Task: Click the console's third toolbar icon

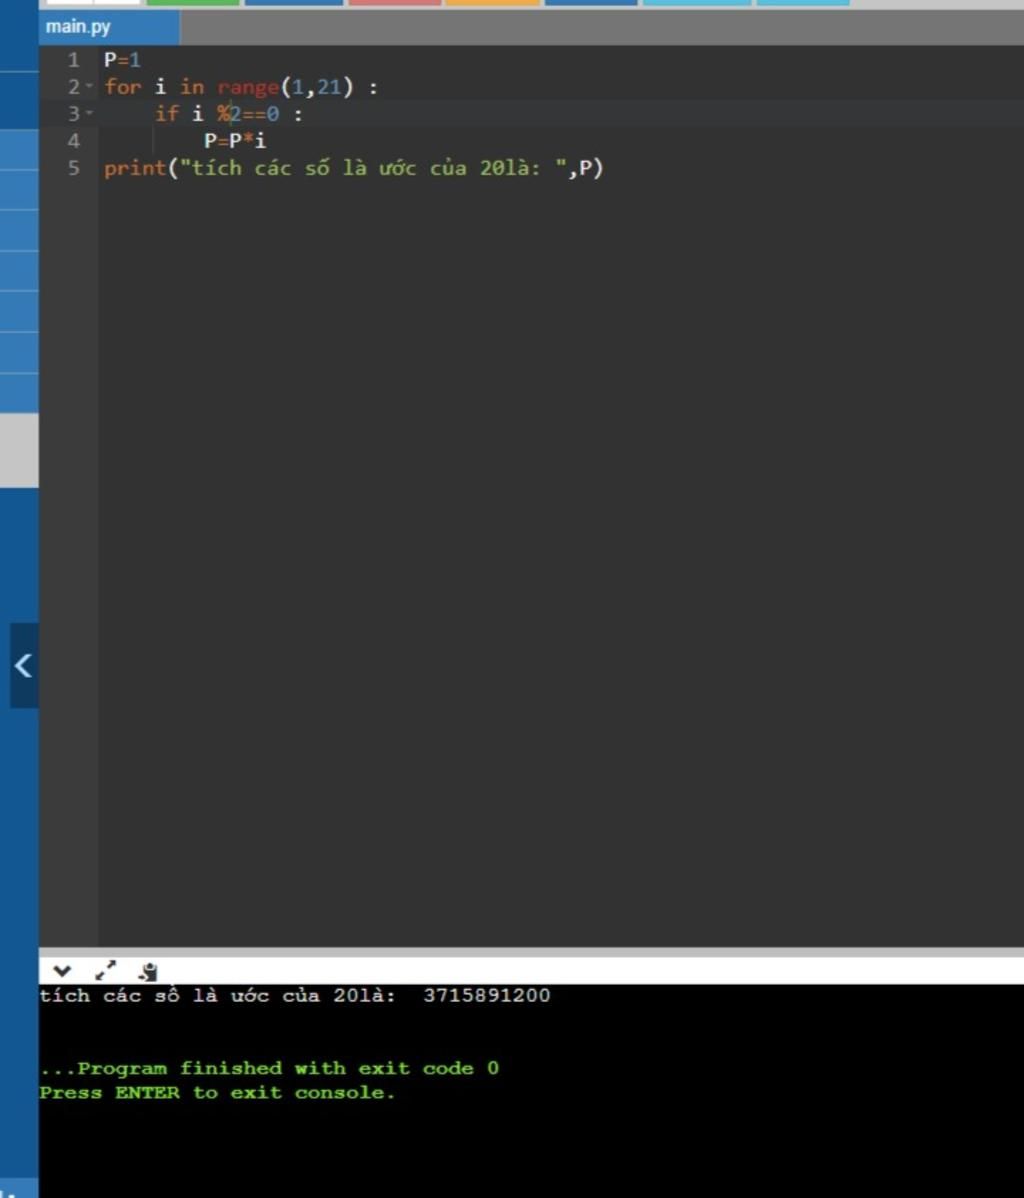Action: tap(148, 971)
